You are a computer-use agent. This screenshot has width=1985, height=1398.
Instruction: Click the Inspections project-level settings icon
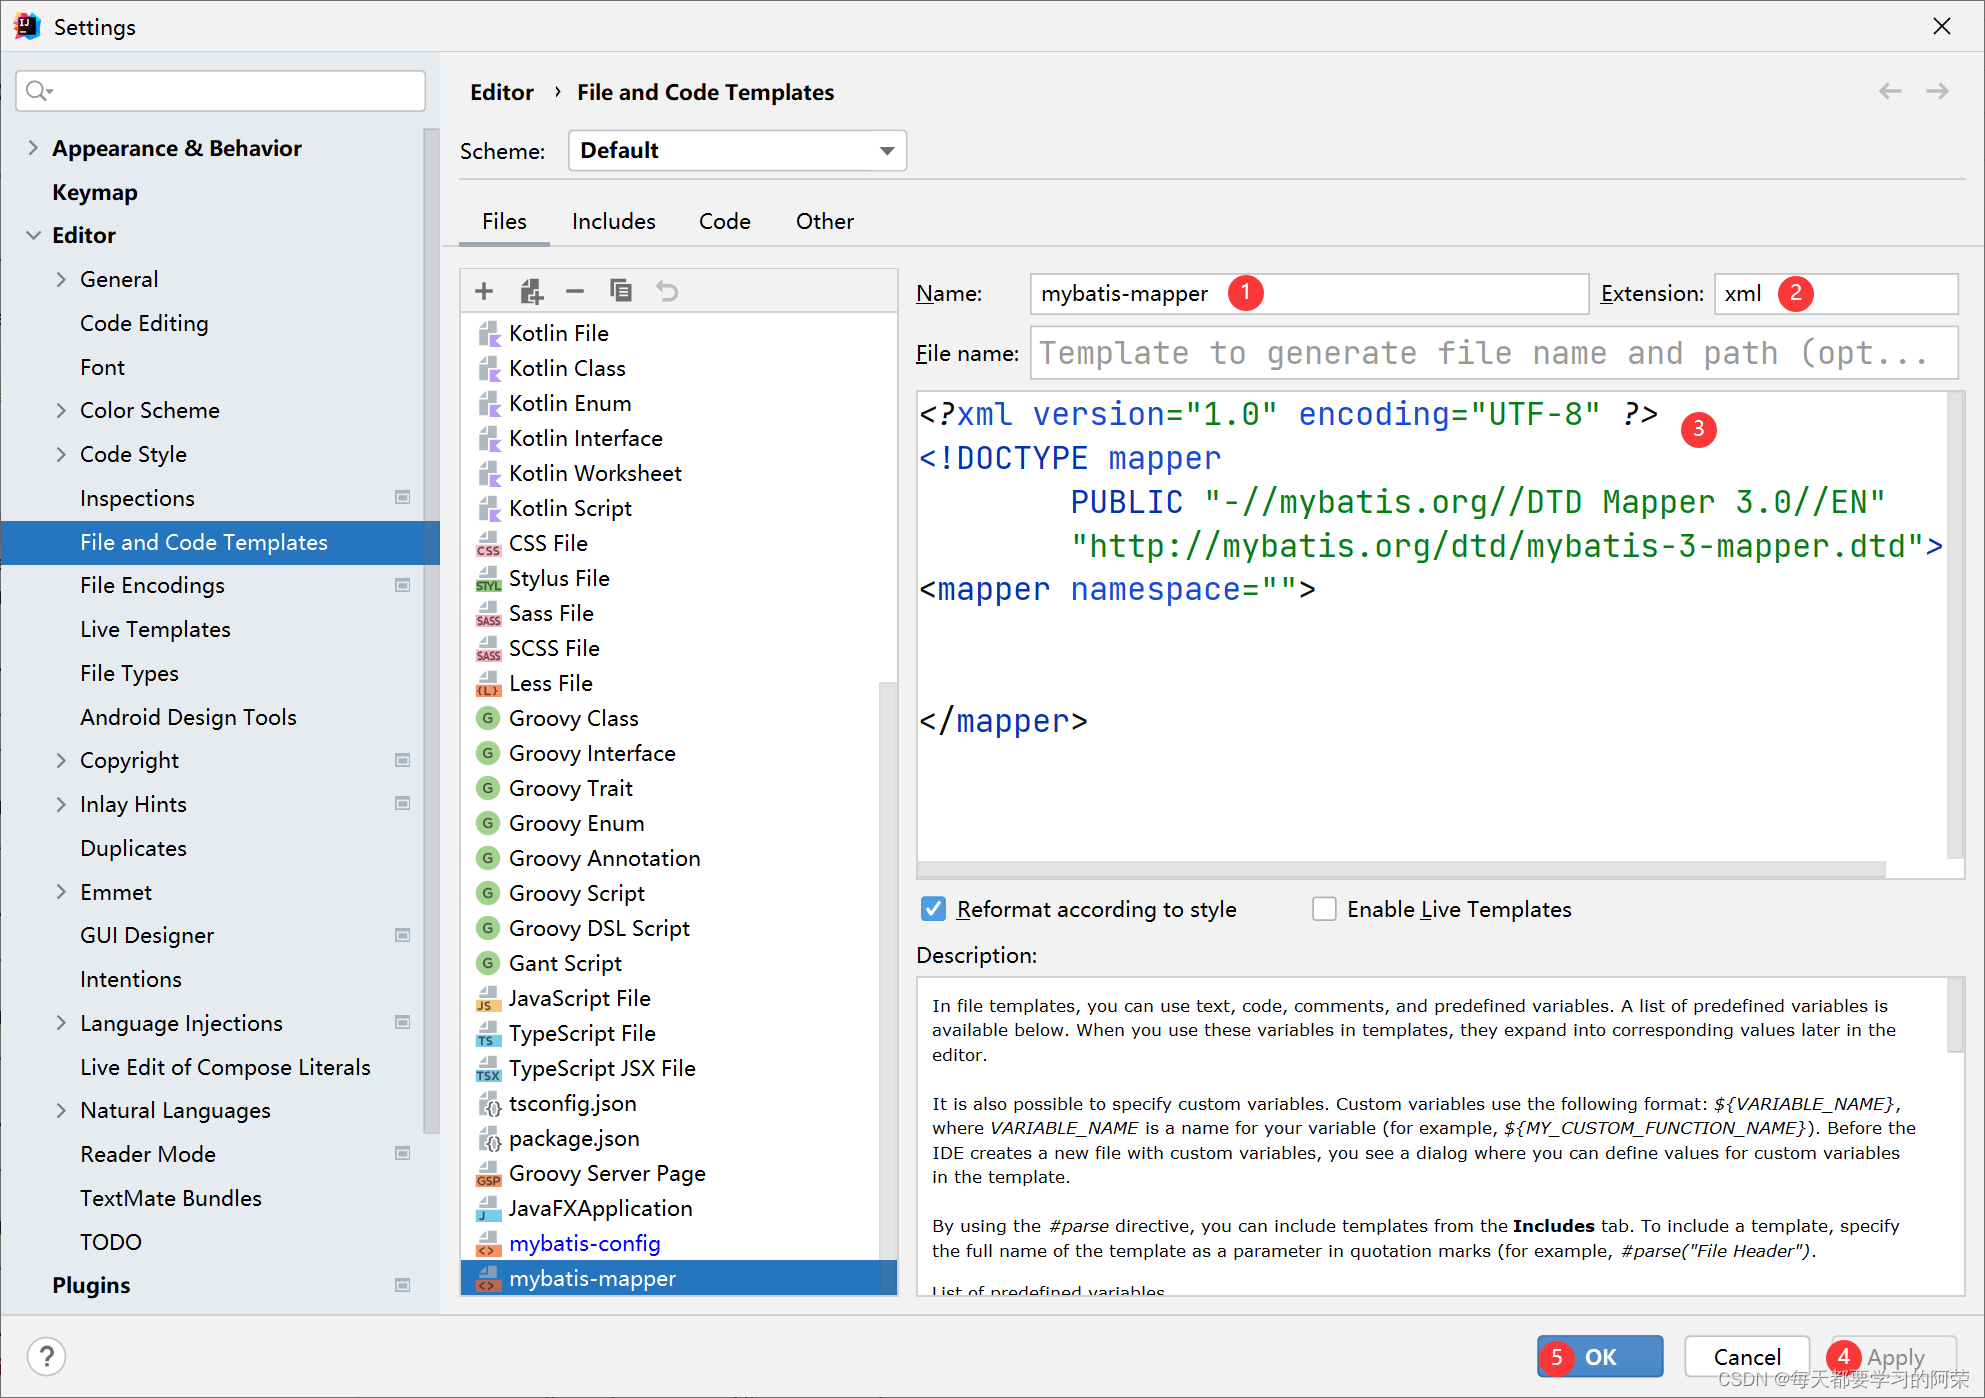tap(403, 497)
